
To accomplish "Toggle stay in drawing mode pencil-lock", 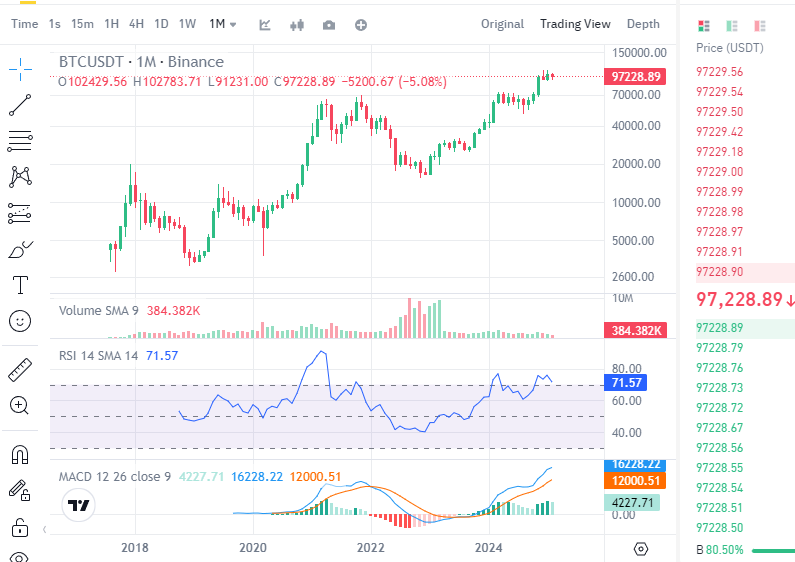I will tap(20, 490).
